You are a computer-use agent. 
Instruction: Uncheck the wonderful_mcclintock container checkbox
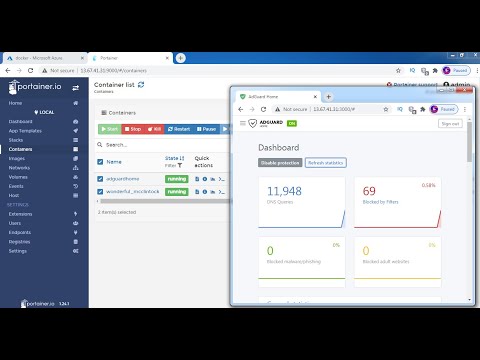click(100, 192)
